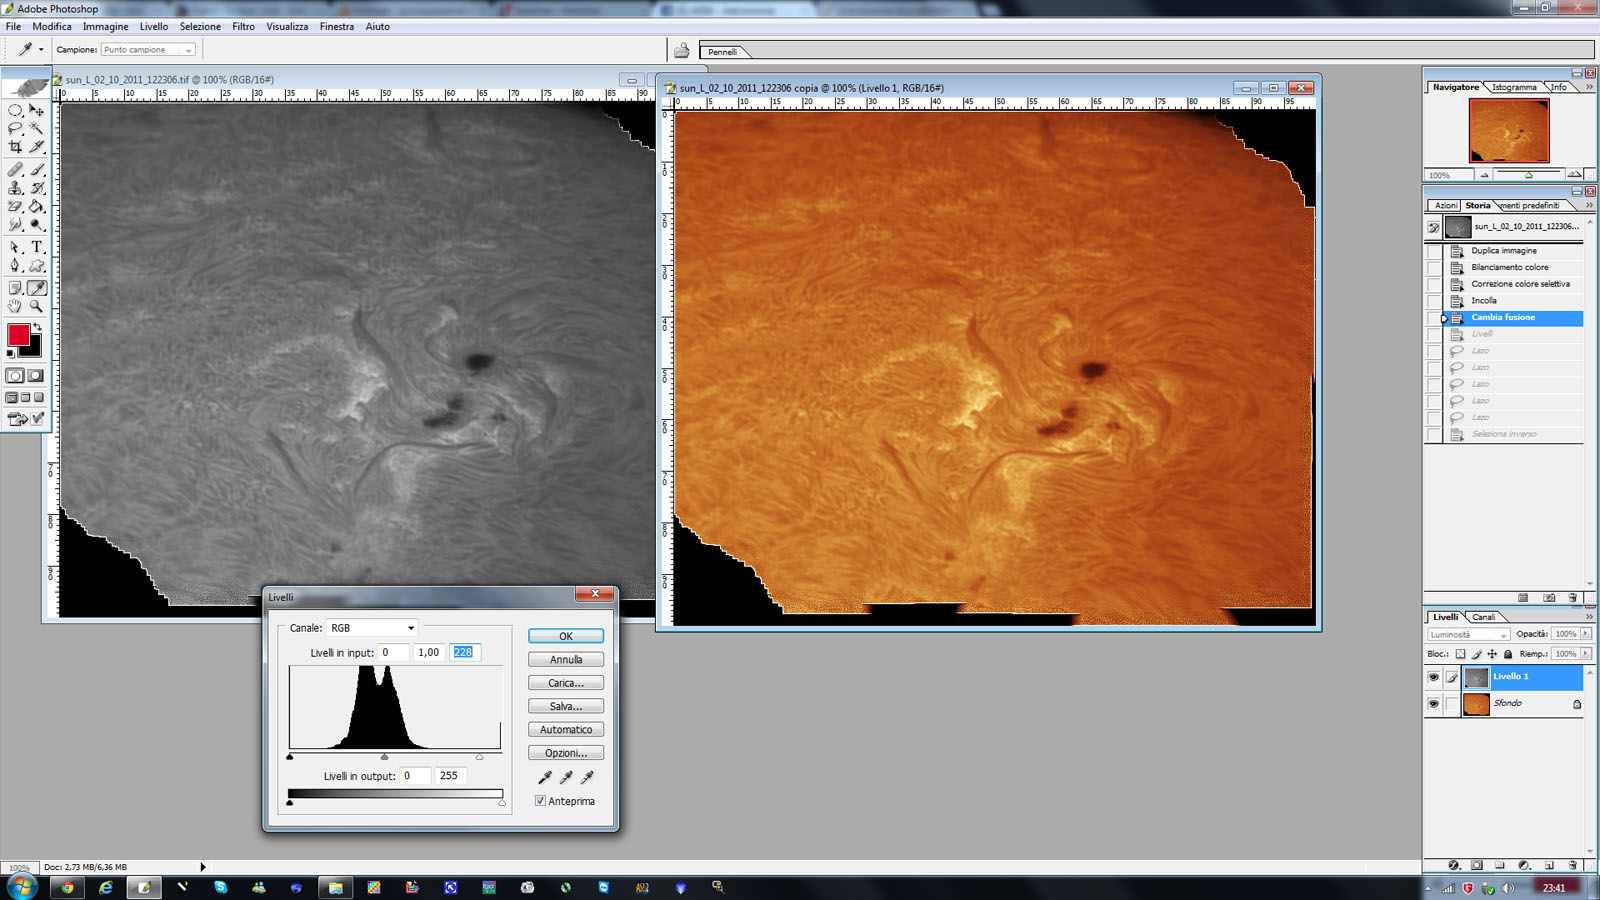Delete the layer with the Livelli trash icon
This screenshot has width=1600, height=900.
[x=1572, y=865]
